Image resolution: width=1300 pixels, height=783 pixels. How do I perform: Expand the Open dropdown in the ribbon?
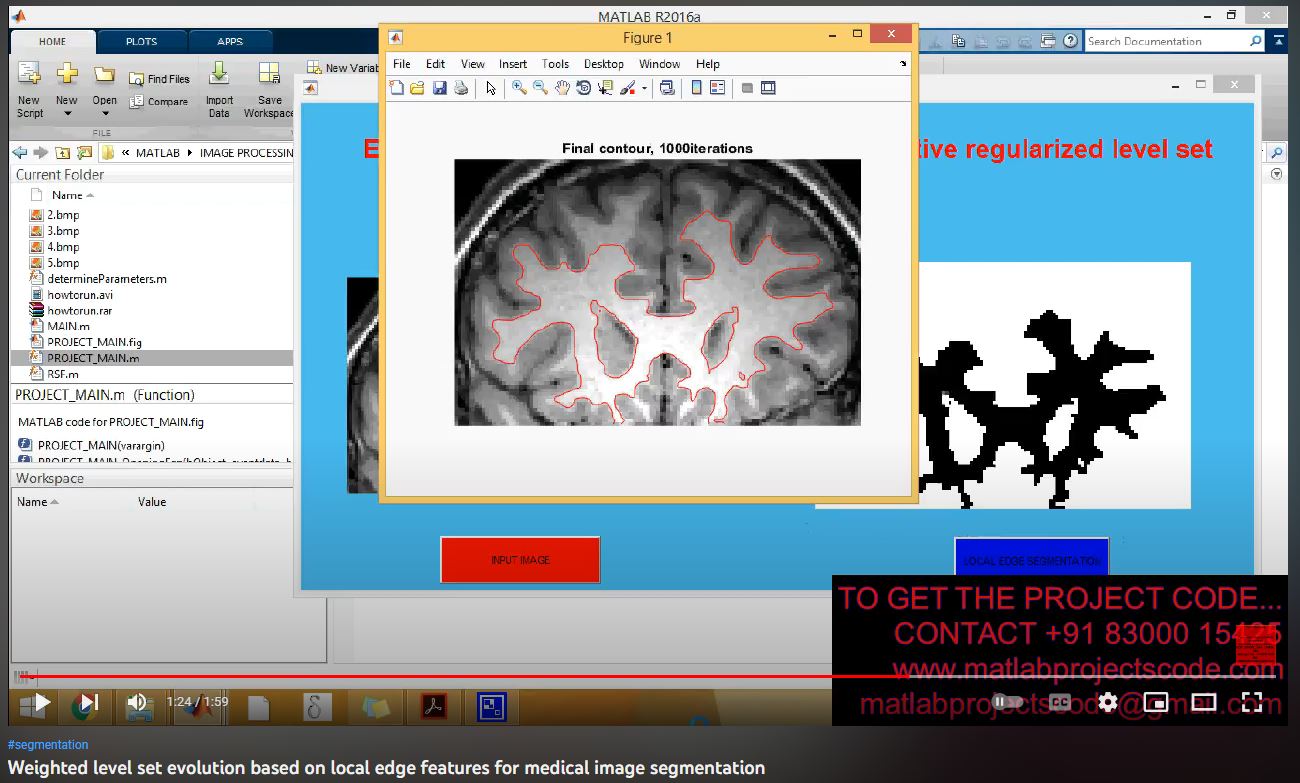pyautogui.click(x=105, y=114)
